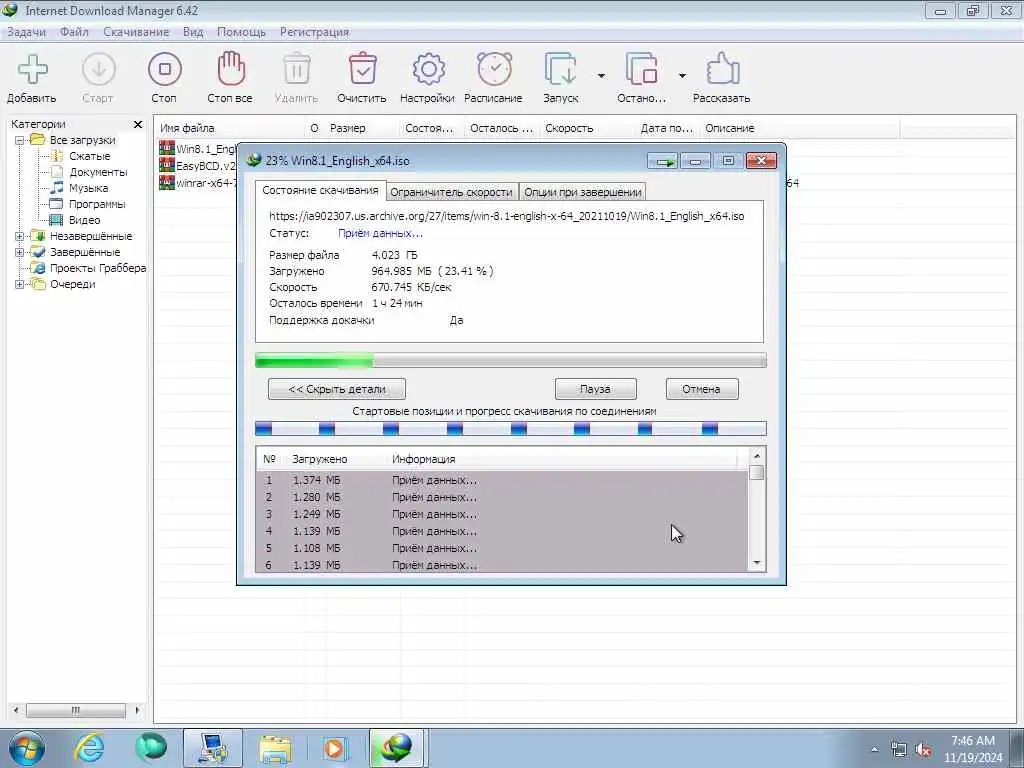Click the Загружено column header in connections list

pos(320,459)
